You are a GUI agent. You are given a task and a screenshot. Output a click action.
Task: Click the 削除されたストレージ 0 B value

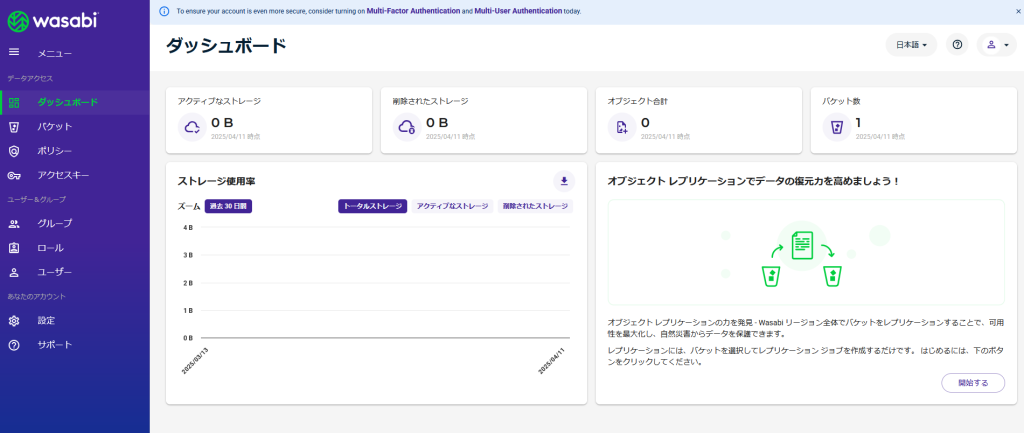click(438, 123)
